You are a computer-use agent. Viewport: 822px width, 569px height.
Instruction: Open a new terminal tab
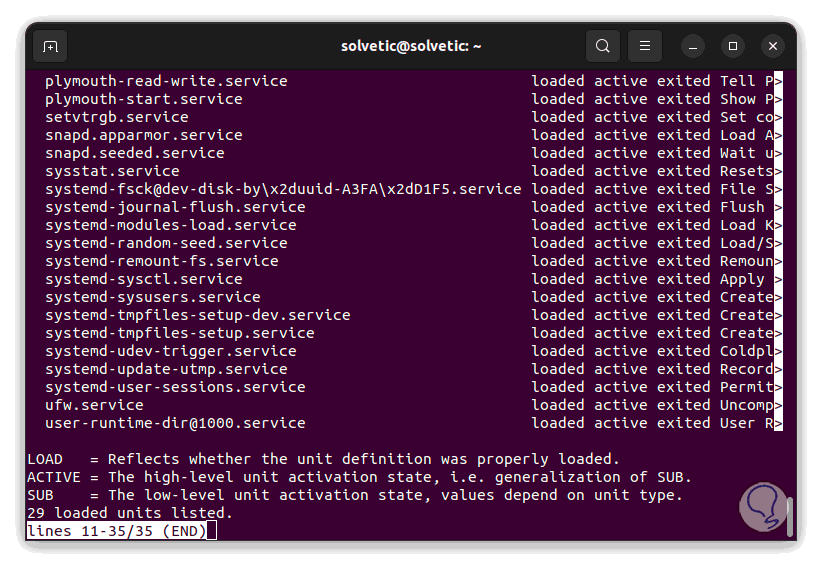[50, 46]
